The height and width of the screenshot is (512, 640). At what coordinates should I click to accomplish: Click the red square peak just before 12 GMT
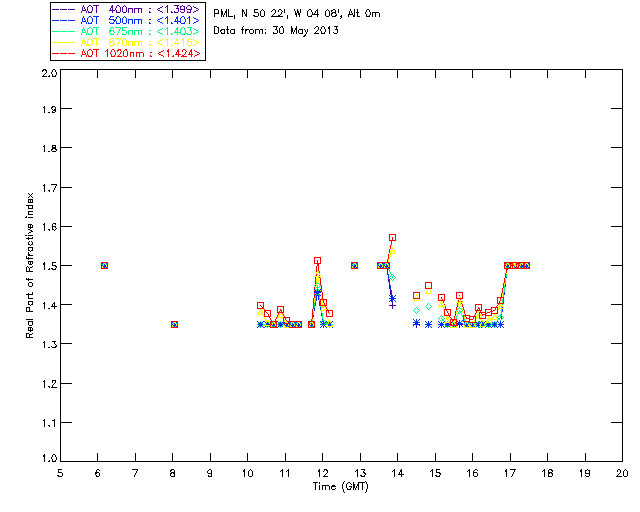pyautogui.click(x=318, y=260)
